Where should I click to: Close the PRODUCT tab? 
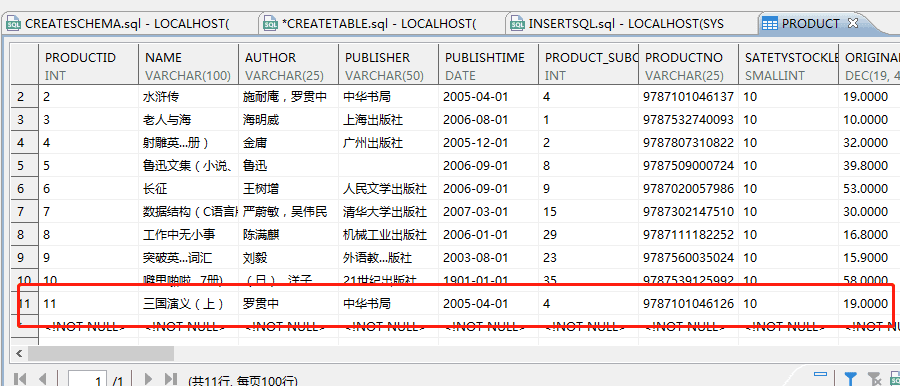852,23
